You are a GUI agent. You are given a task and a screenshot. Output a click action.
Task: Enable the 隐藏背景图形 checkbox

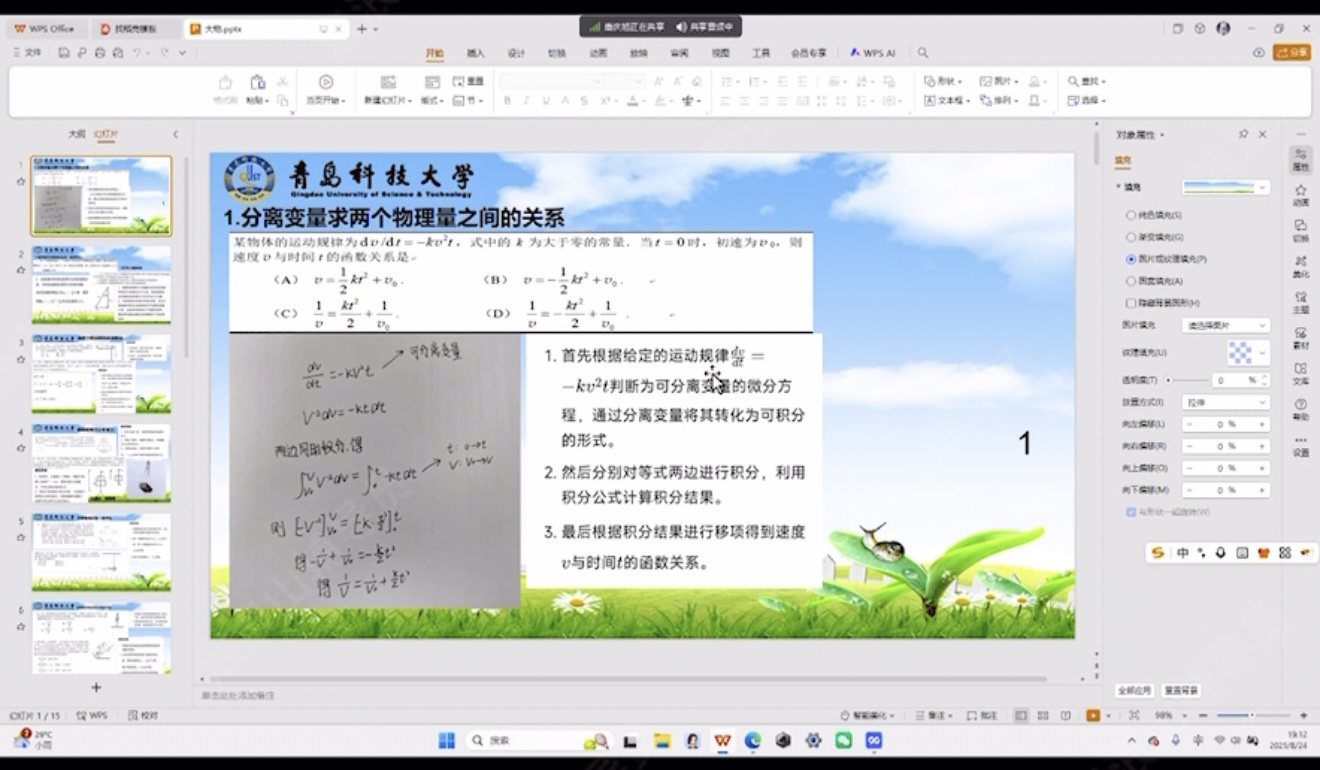click(1131, 303)
